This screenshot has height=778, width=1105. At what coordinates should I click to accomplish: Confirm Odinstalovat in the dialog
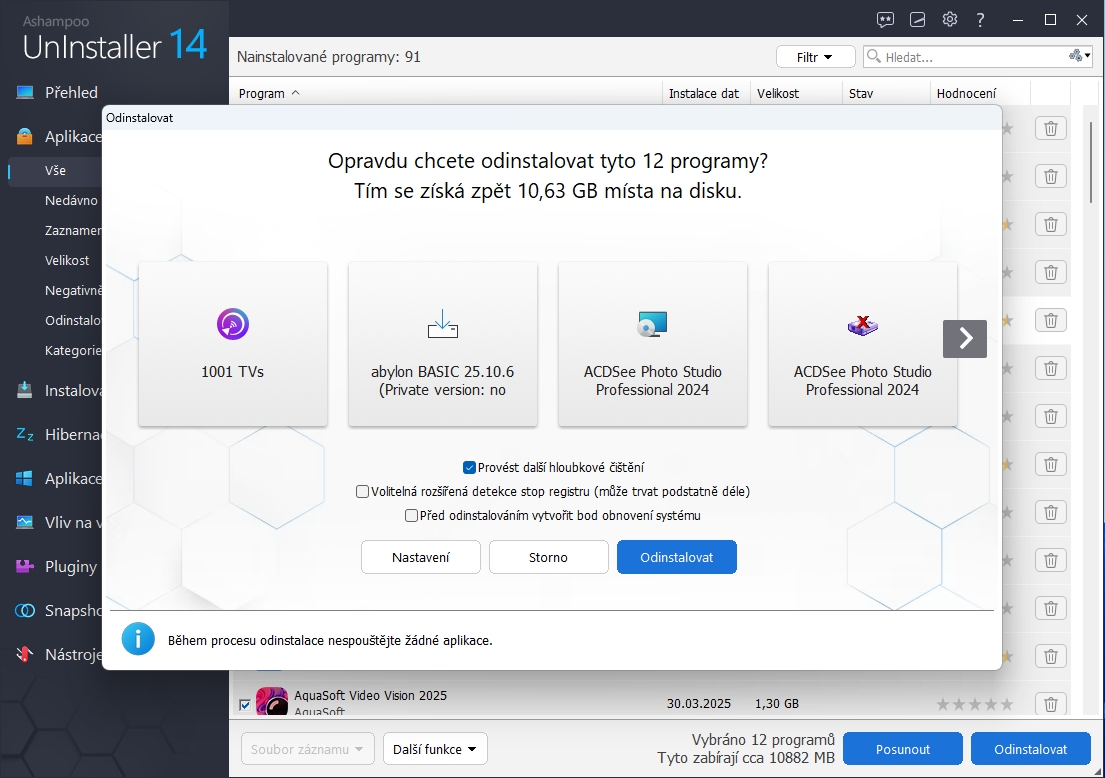677,557
